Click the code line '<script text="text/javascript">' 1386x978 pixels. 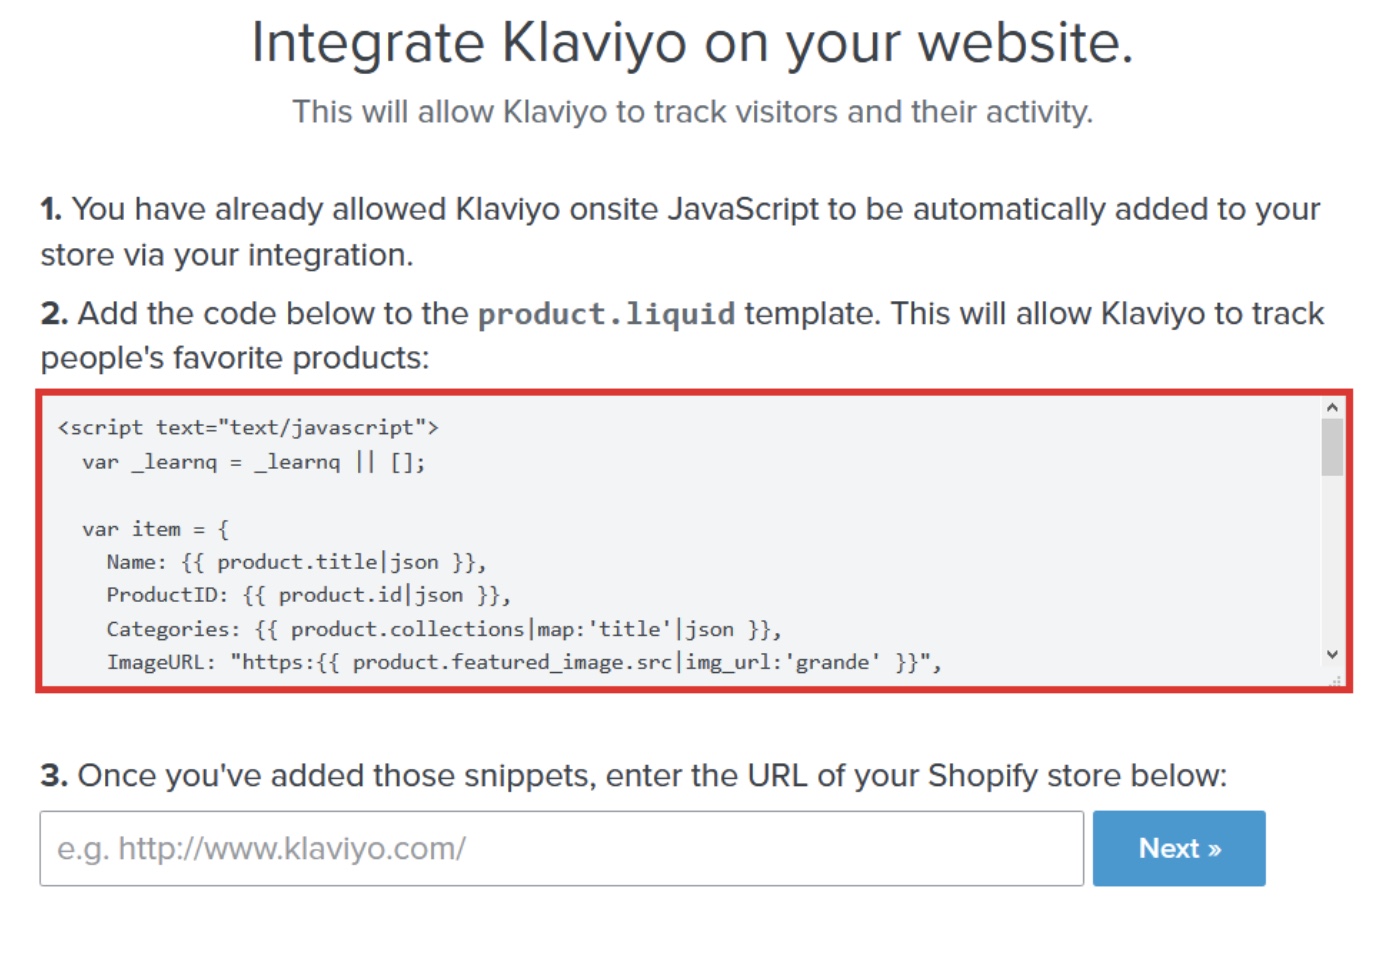point(248,428)
